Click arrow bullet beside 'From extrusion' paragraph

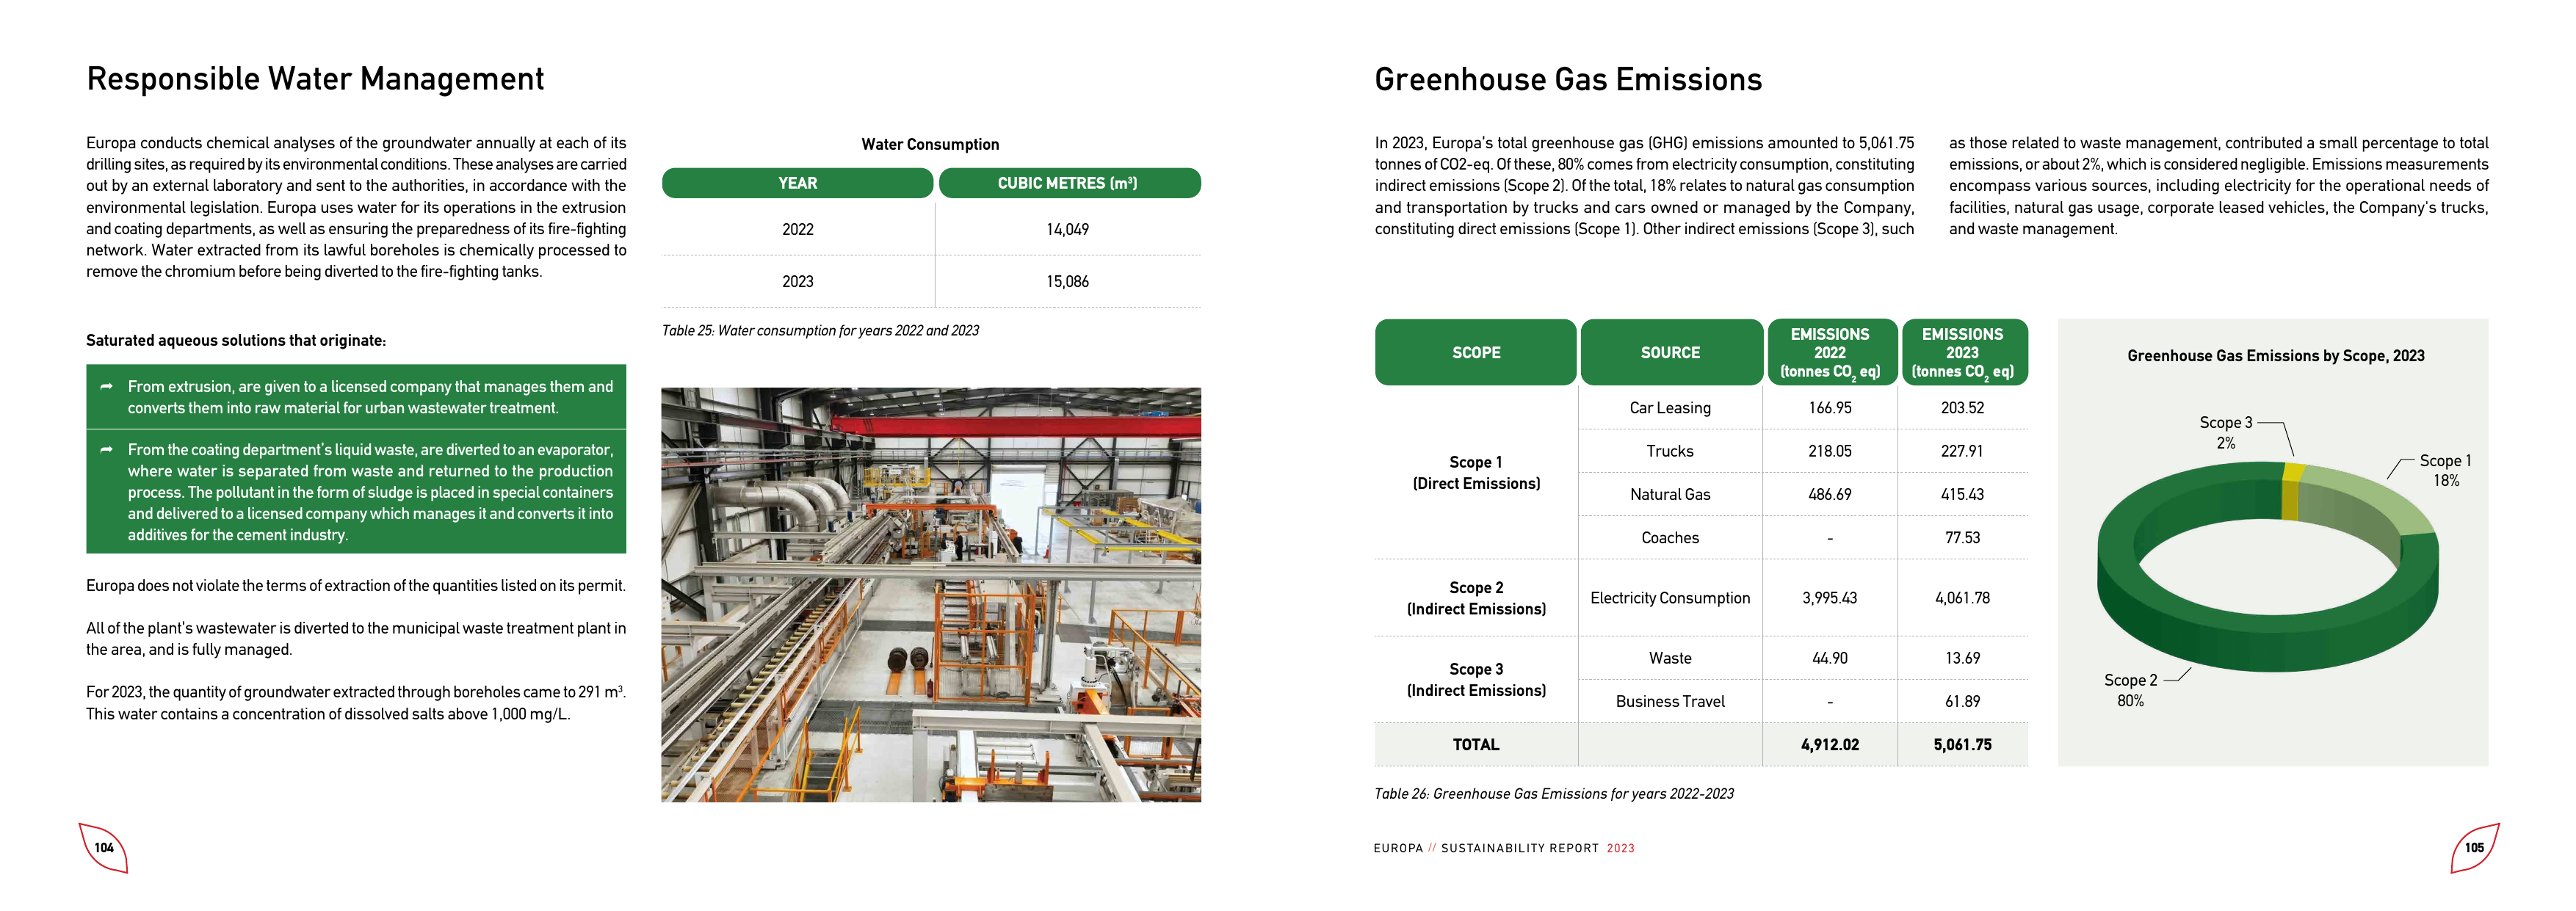pyautogui.click(x=106, y=386)
